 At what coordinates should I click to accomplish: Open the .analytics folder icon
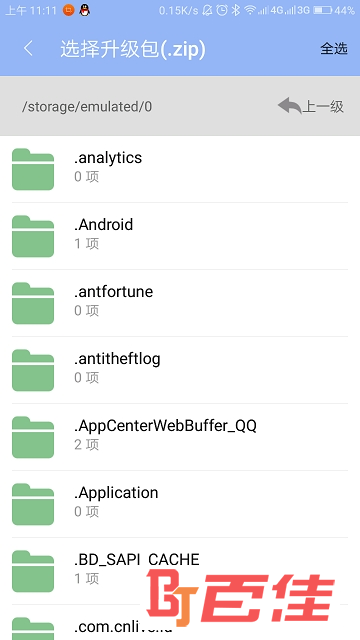click(x=33, y=169)
